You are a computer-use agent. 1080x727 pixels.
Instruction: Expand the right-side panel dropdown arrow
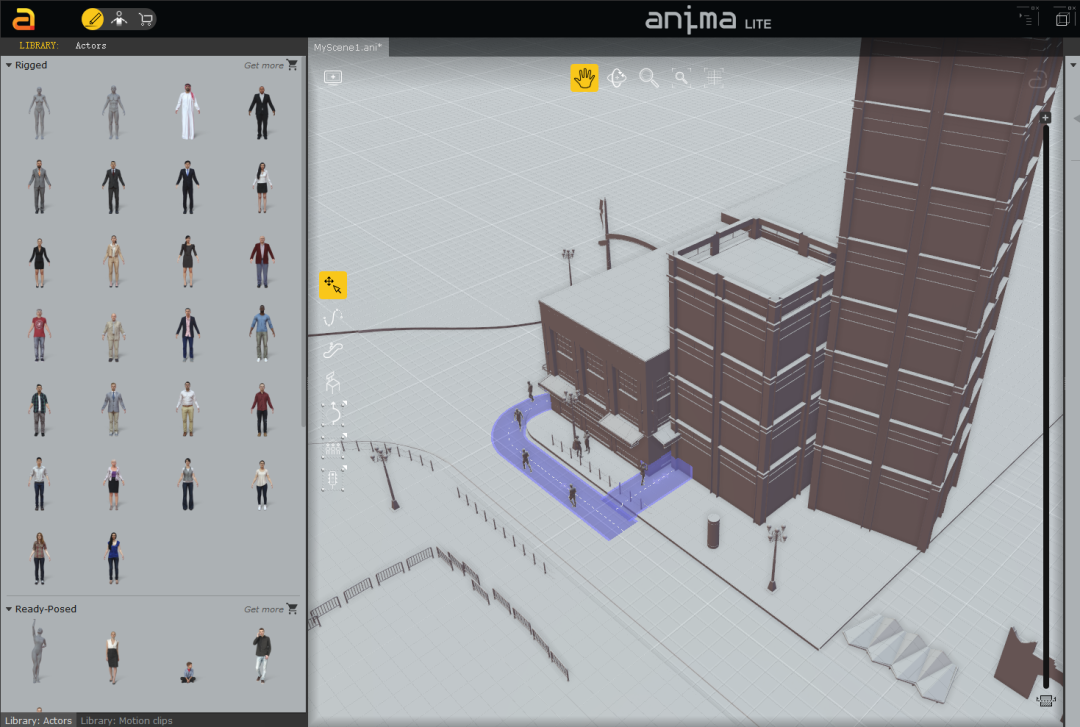point(1073,65)
